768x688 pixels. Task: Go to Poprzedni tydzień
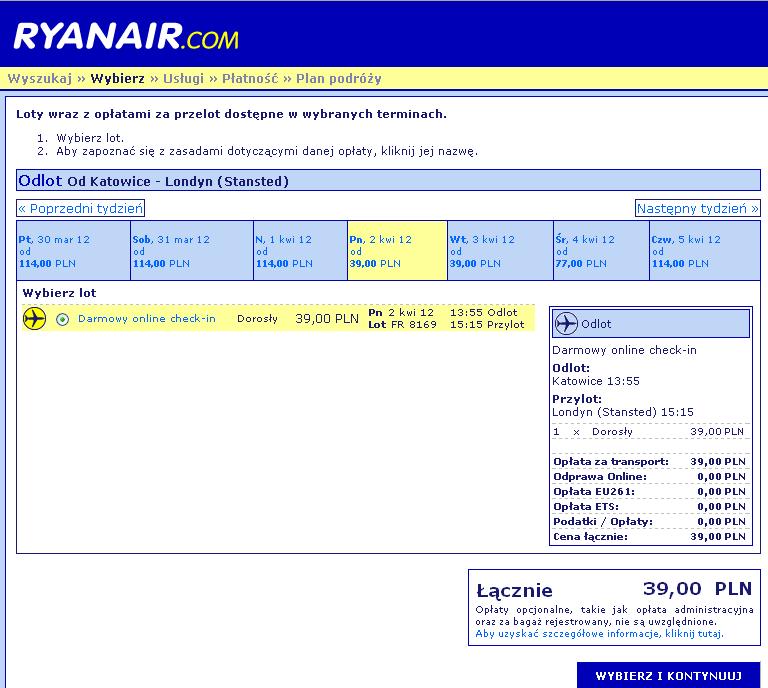pyautogui.click(x=81, y=208)
